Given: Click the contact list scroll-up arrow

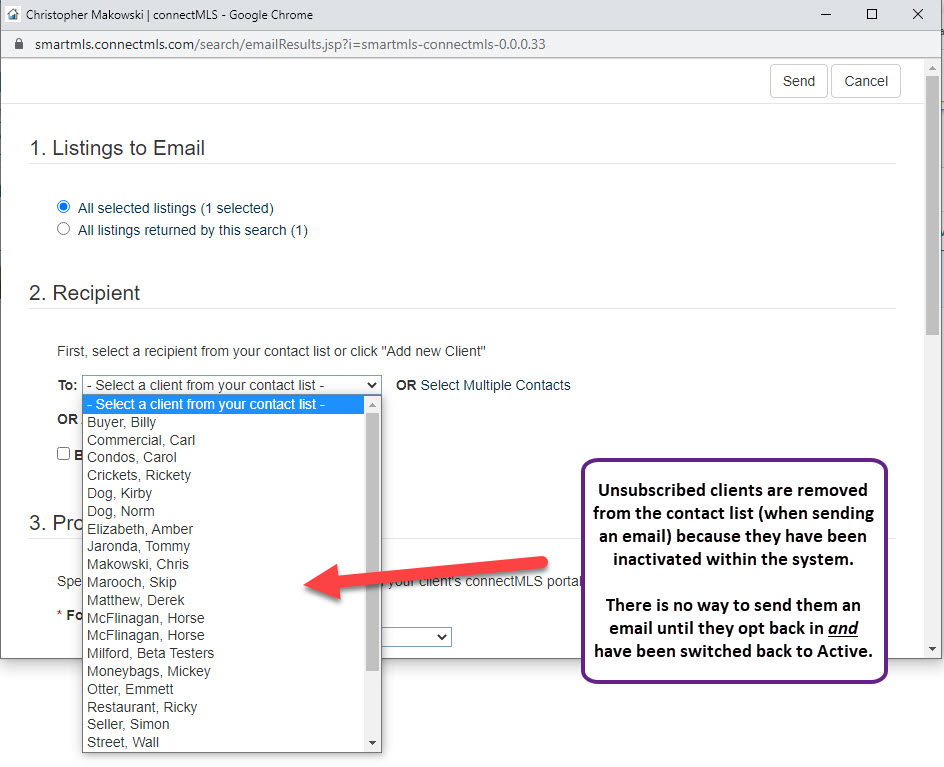Looking at the screenshot, I should pyautogui.click(x=372, y=405).
